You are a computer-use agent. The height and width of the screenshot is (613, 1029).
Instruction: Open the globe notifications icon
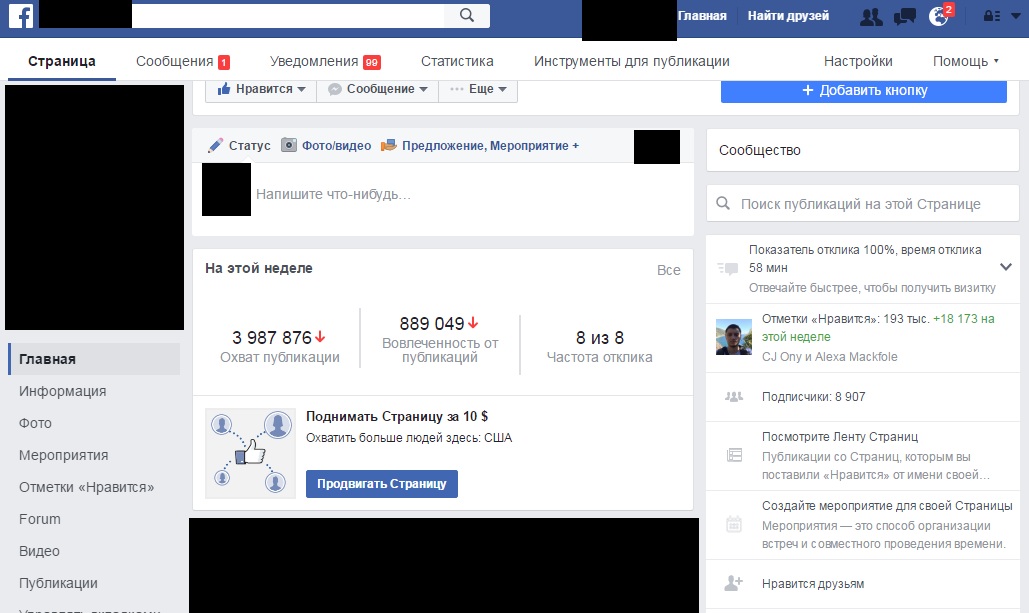(938, 16)
